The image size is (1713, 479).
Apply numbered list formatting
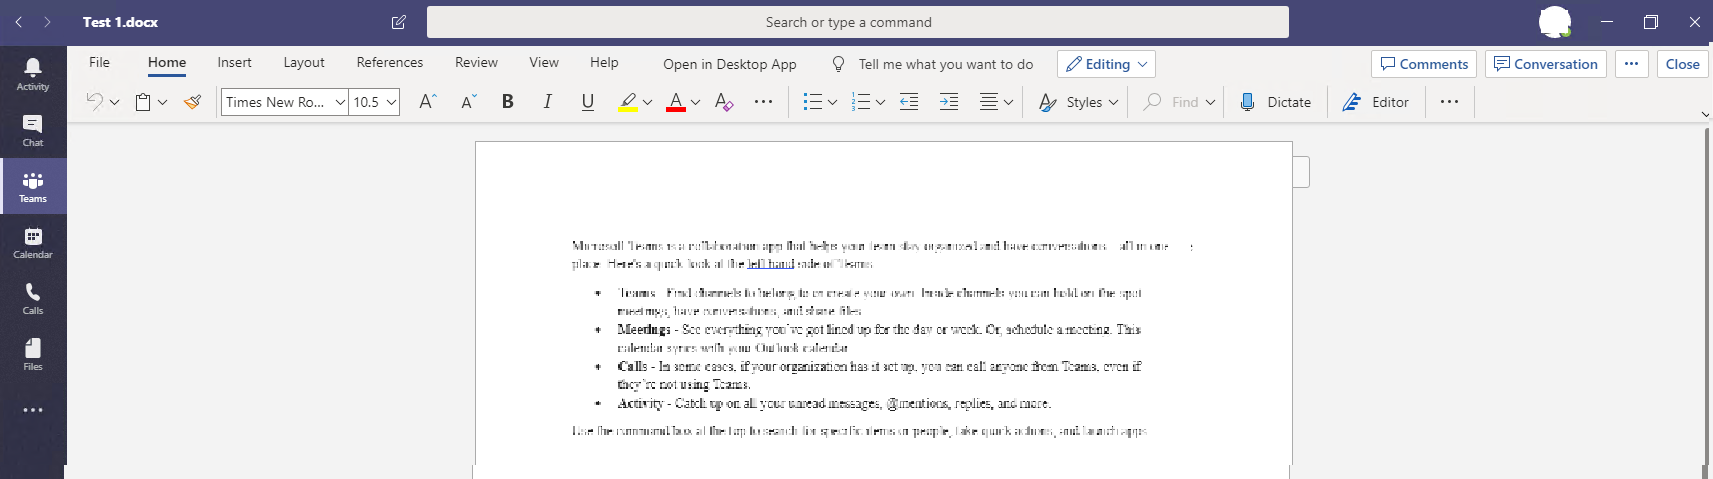(x=861, y=102)
